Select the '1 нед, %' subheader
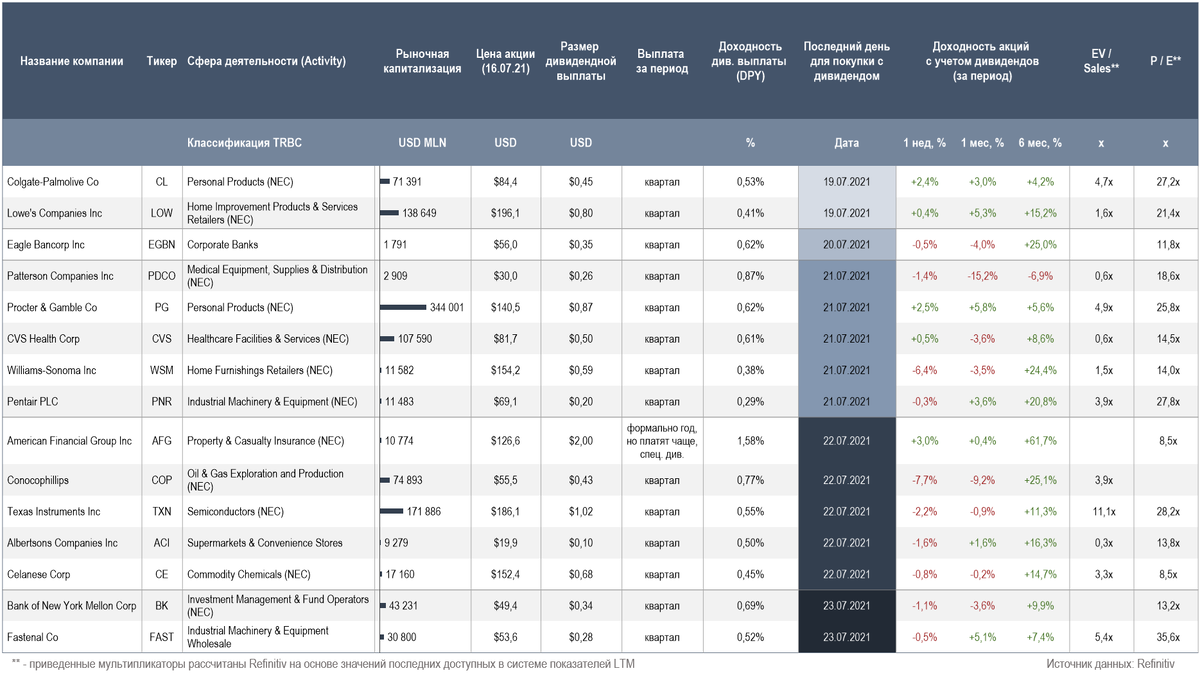 924,143
